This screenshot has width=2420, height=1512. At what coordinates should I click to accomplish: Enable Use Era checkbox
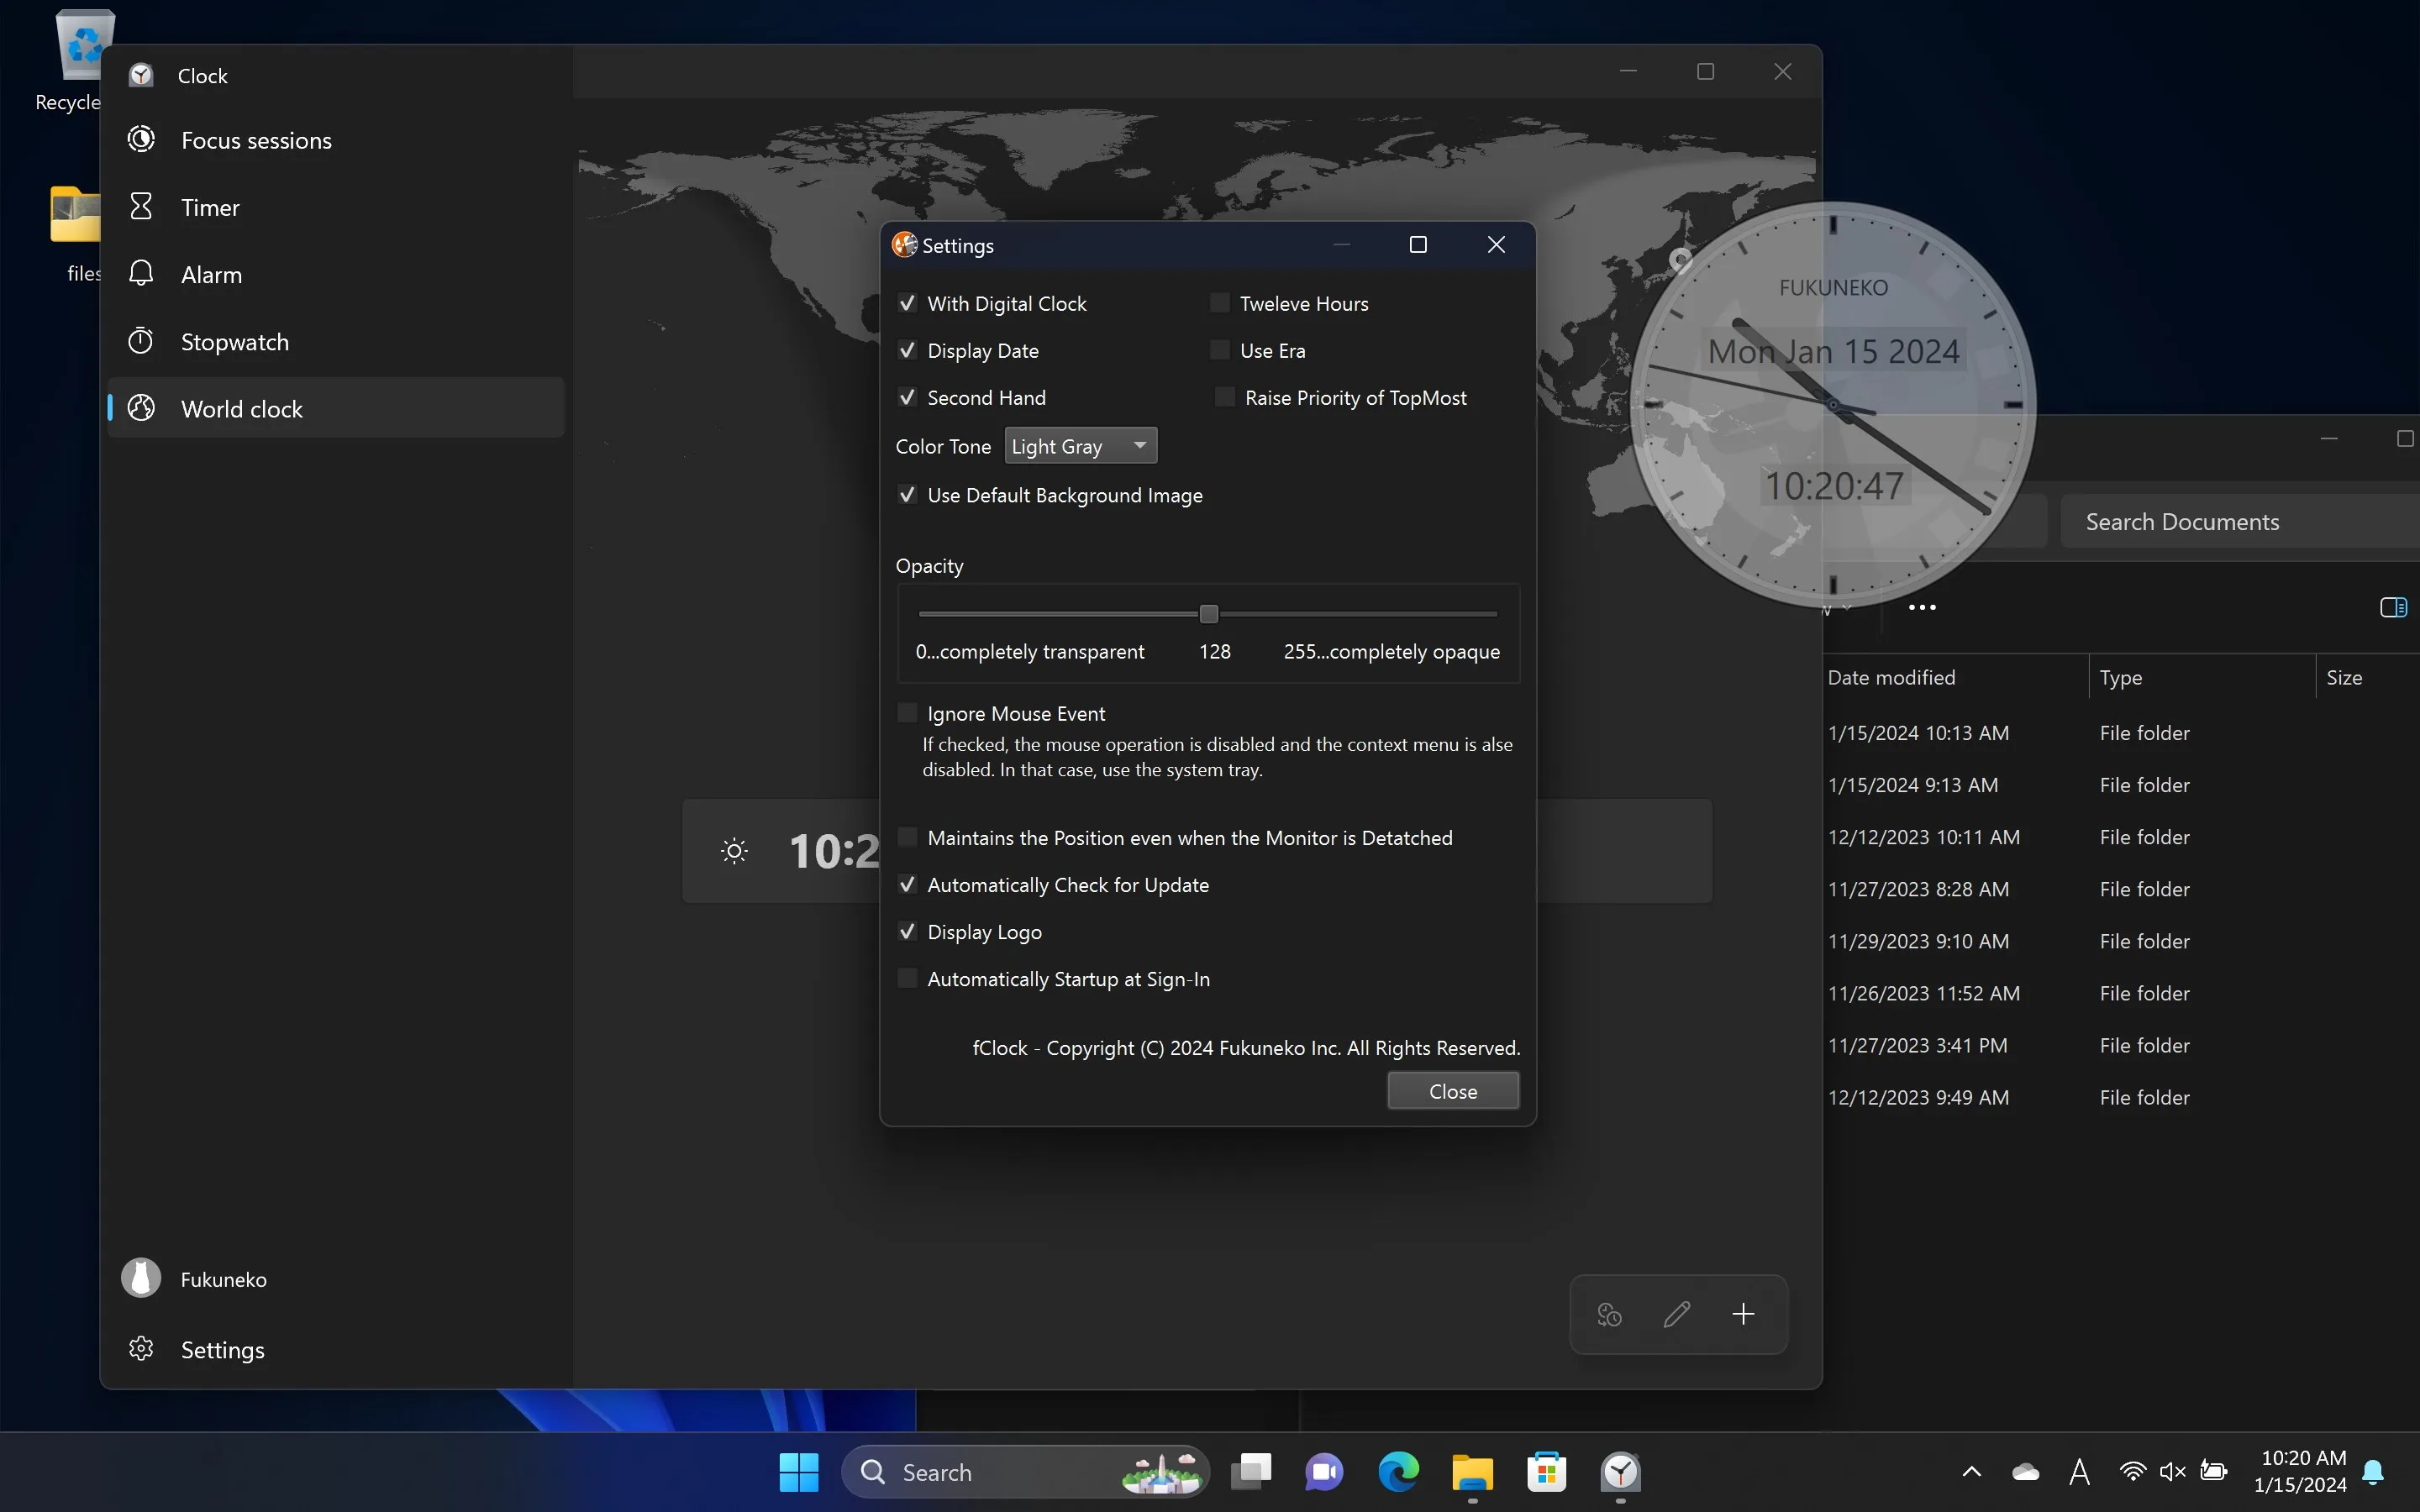tap(1220, 350)
